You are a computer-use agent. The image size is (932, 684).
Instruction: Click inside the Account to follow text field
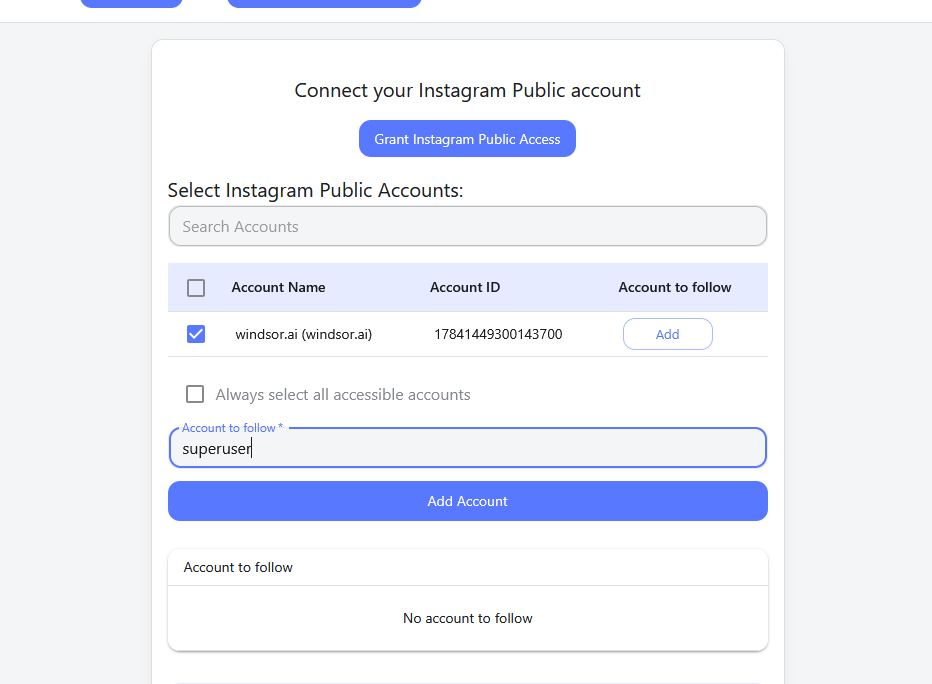467,447
